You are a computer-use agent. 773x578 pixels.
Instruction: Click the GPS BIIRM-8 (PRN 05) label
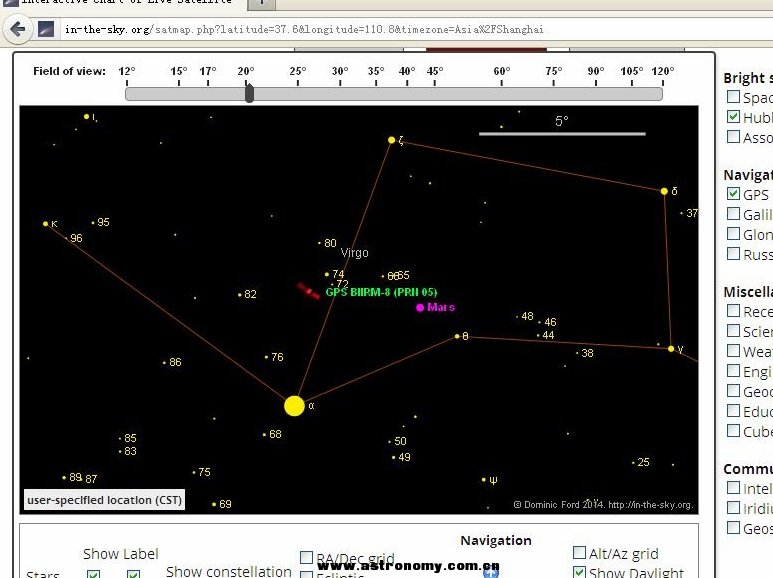[381, 292]
